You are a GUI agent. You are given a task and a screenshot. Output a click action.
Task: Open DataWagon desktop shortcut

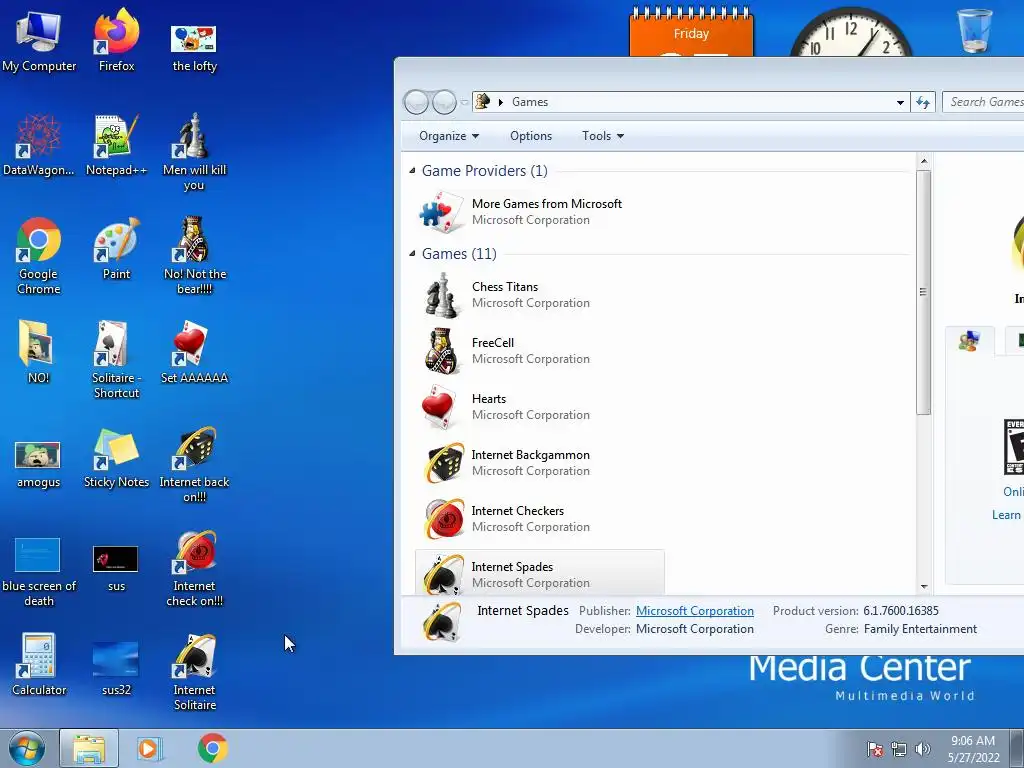tap(39, 145)
